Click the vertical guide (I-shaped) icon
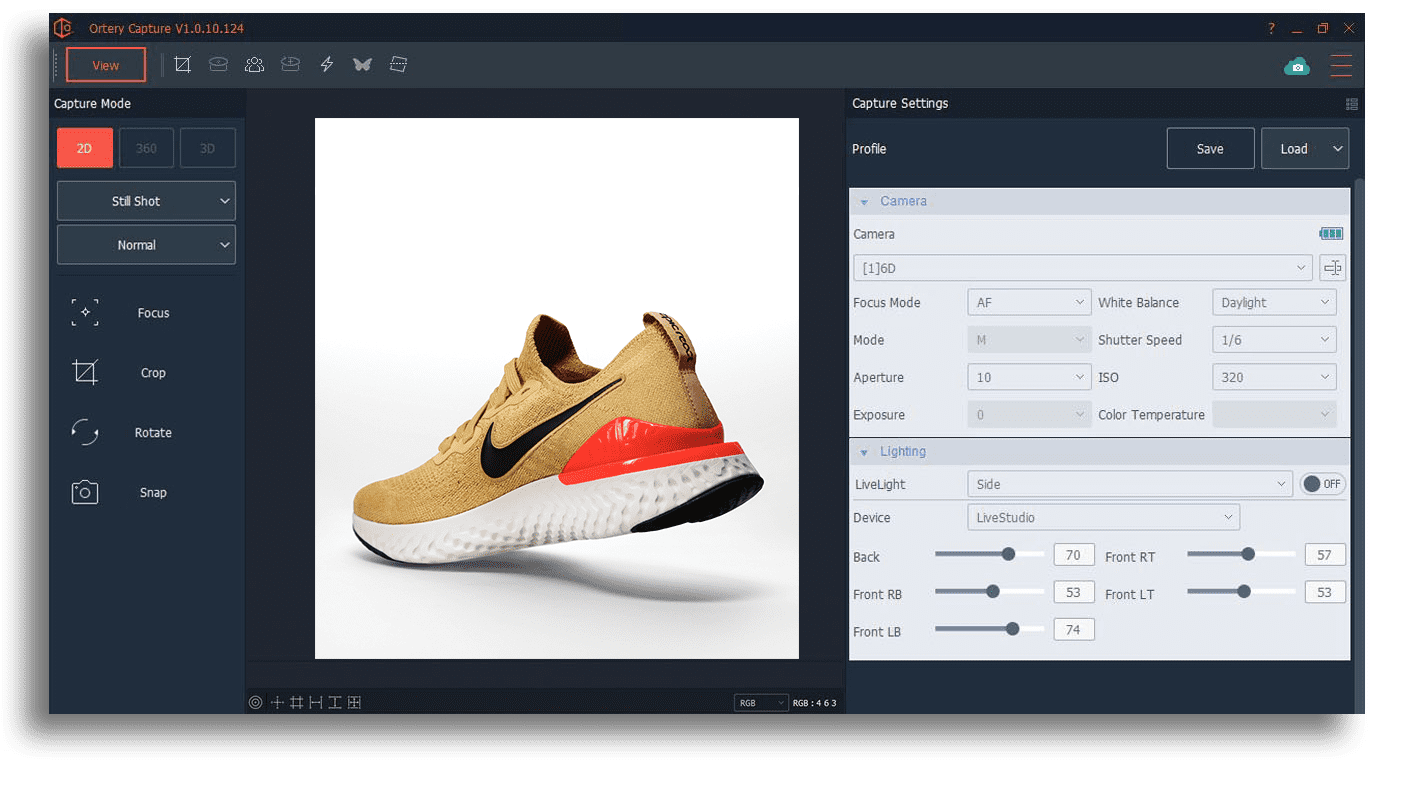The height and width of the screenshot is (791, 1416). pos(334,703)
